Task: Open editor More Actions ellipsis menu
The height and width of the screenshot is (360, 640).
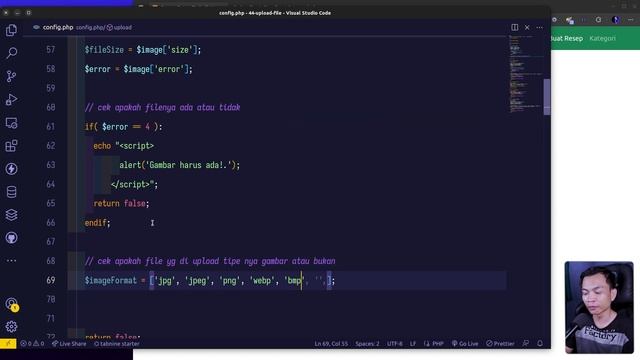Action: pos(540,27)
